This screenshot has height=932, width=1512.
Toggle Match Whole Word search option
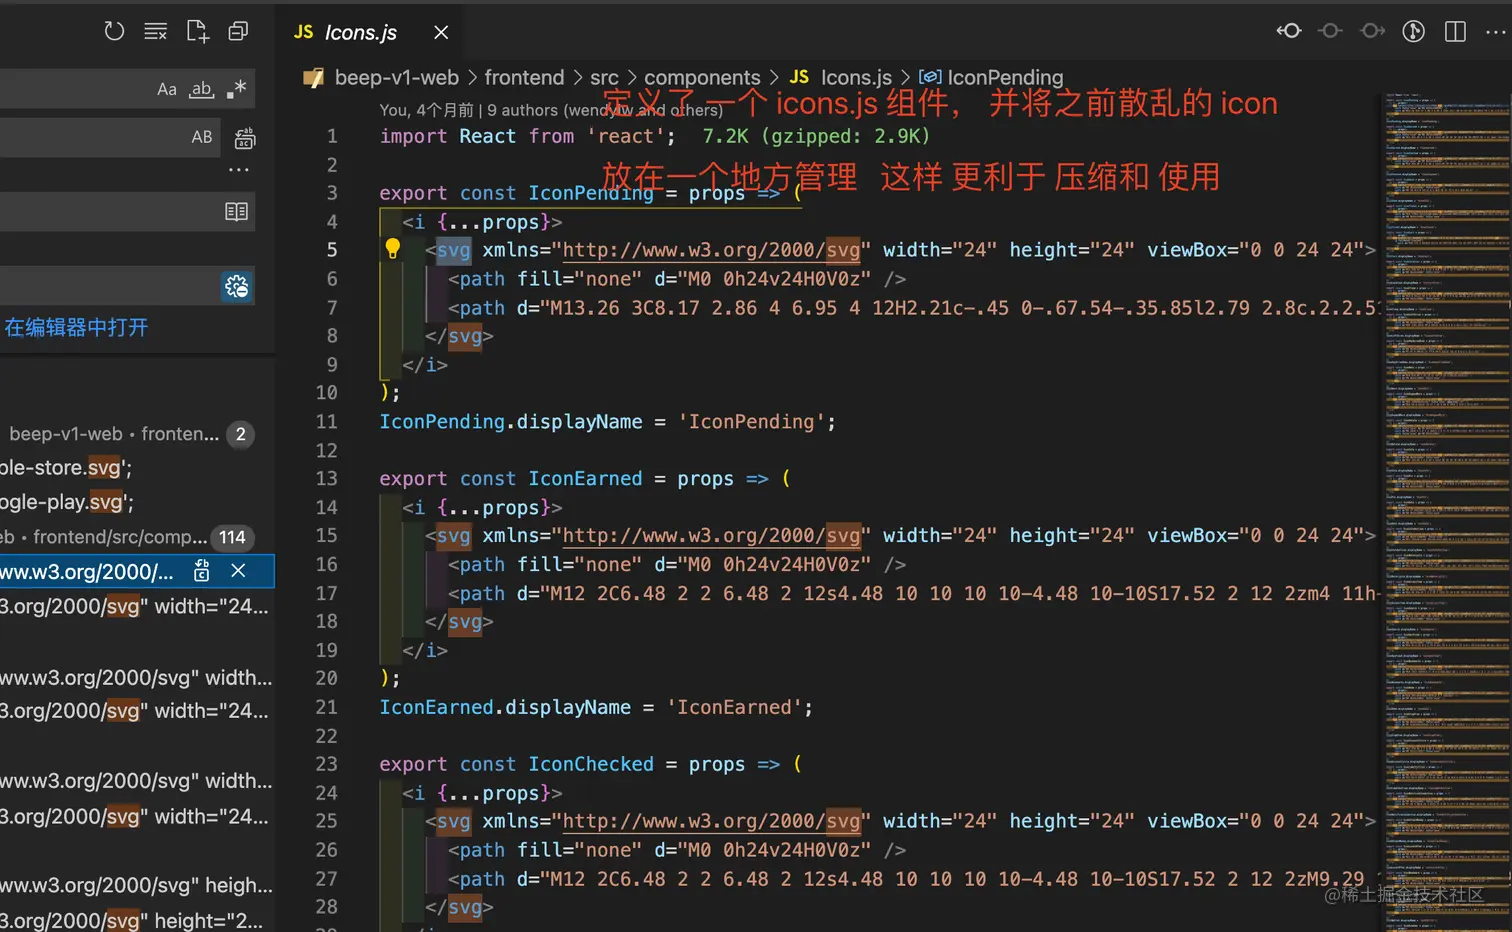pos(201,89)
